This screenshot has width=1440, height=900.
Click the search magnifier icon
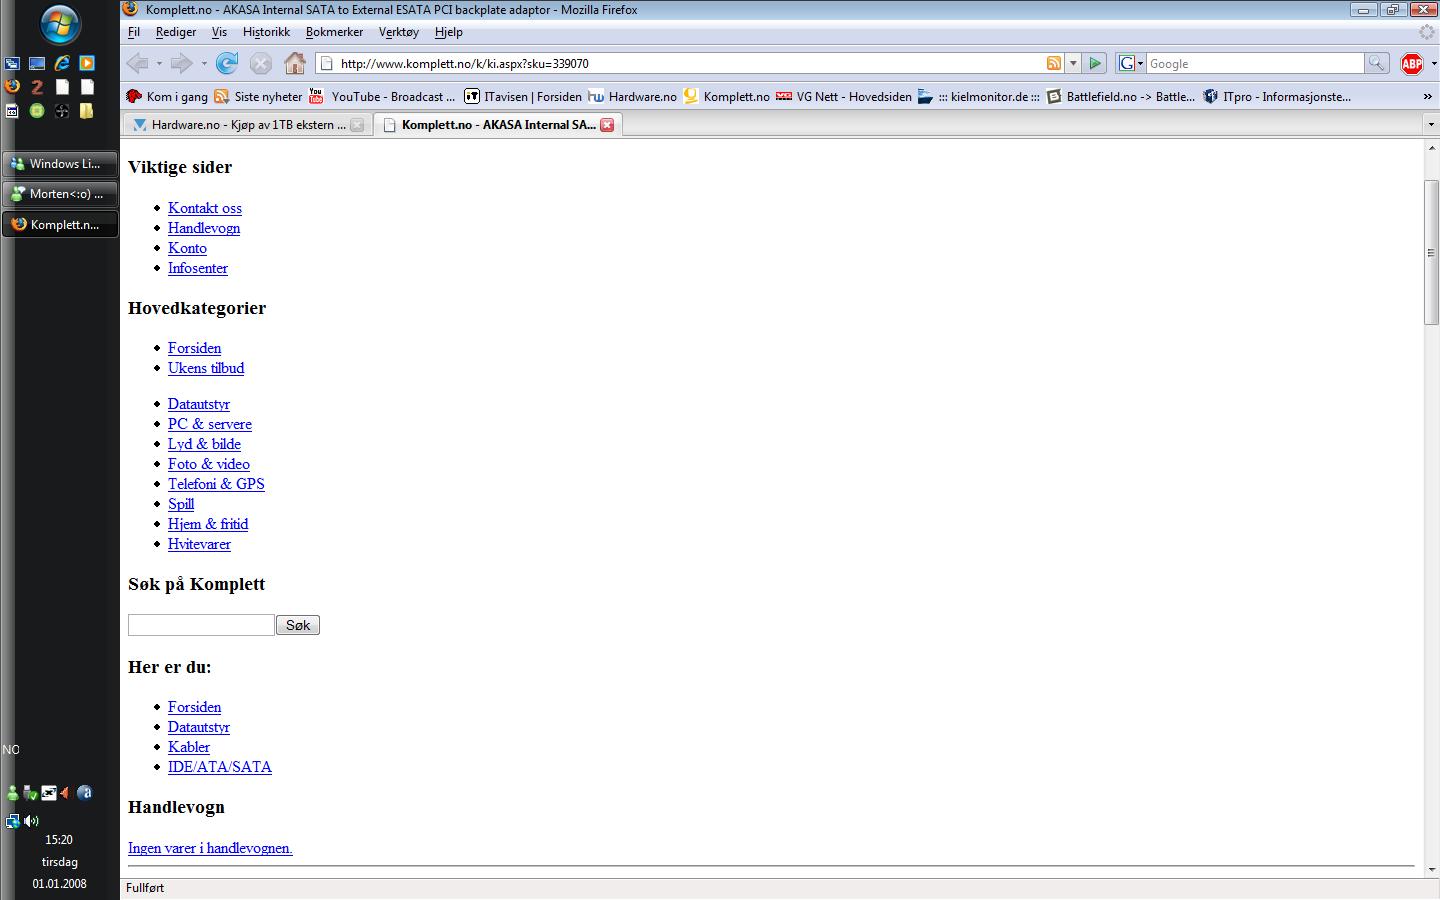[1377, 63]
